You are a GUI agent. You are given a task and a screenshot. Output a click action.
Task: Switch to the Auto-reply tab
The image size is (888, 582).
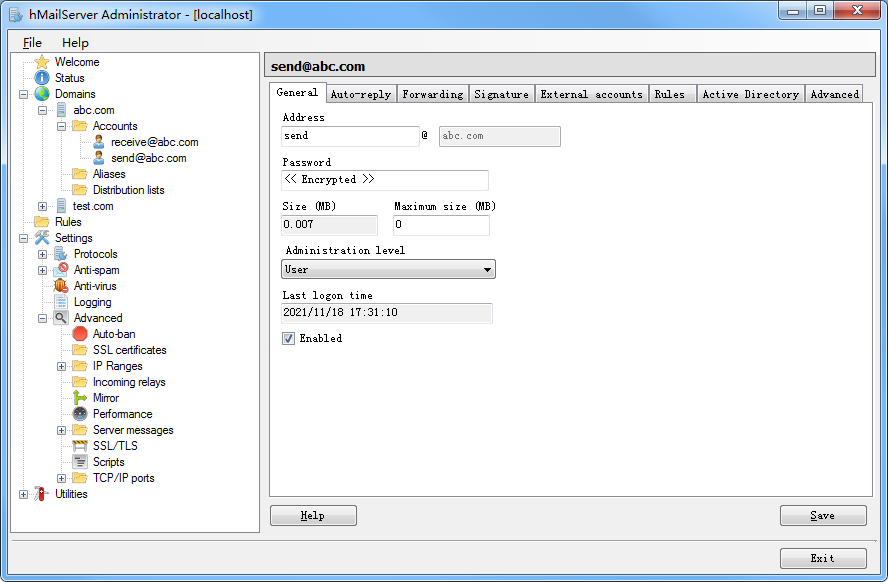[x=361, y=94]
